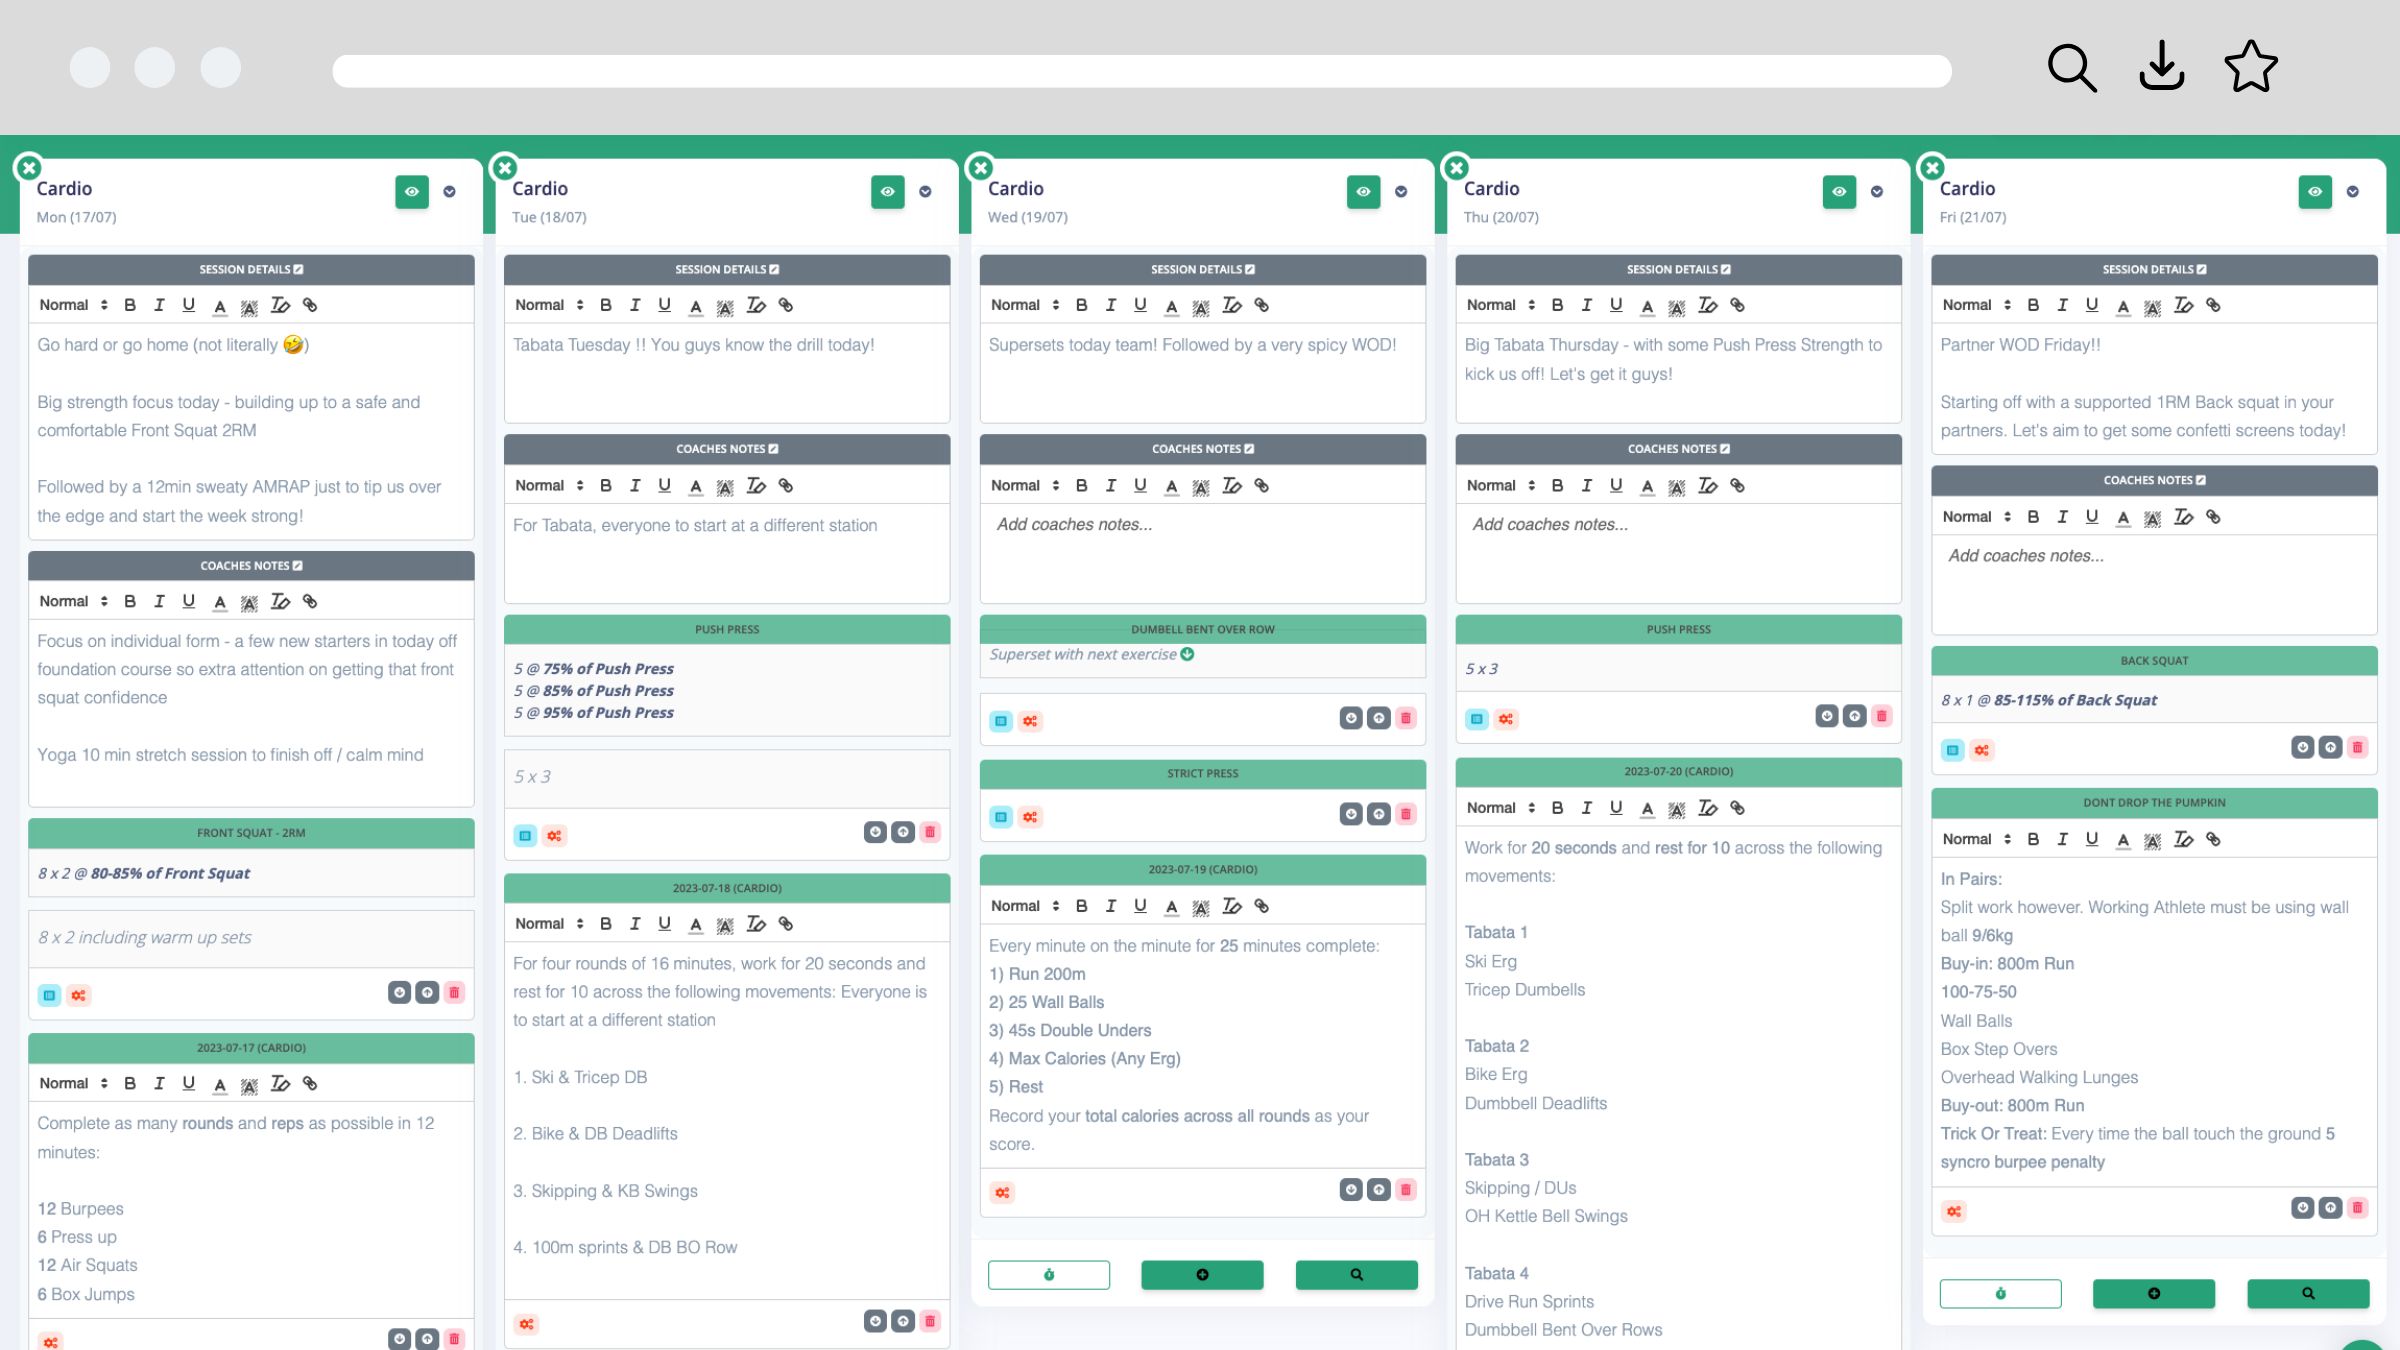Insert link in Monday session details

pos(310,305)
